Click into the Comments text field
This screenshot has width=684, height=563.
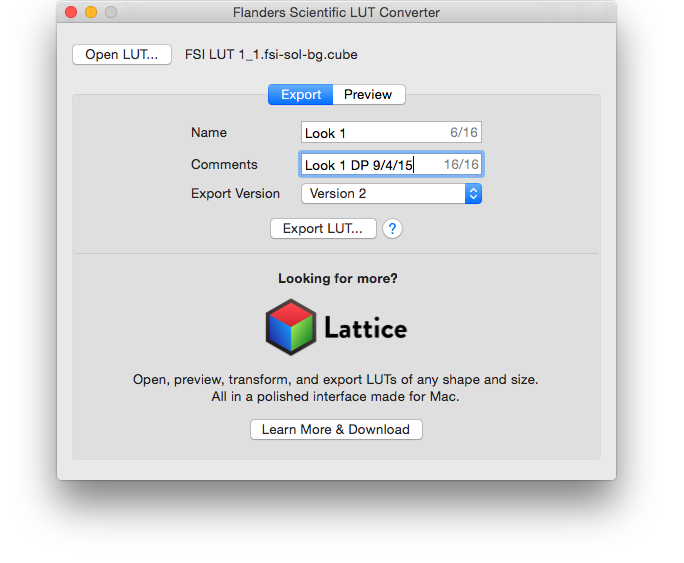coord(391,164)
